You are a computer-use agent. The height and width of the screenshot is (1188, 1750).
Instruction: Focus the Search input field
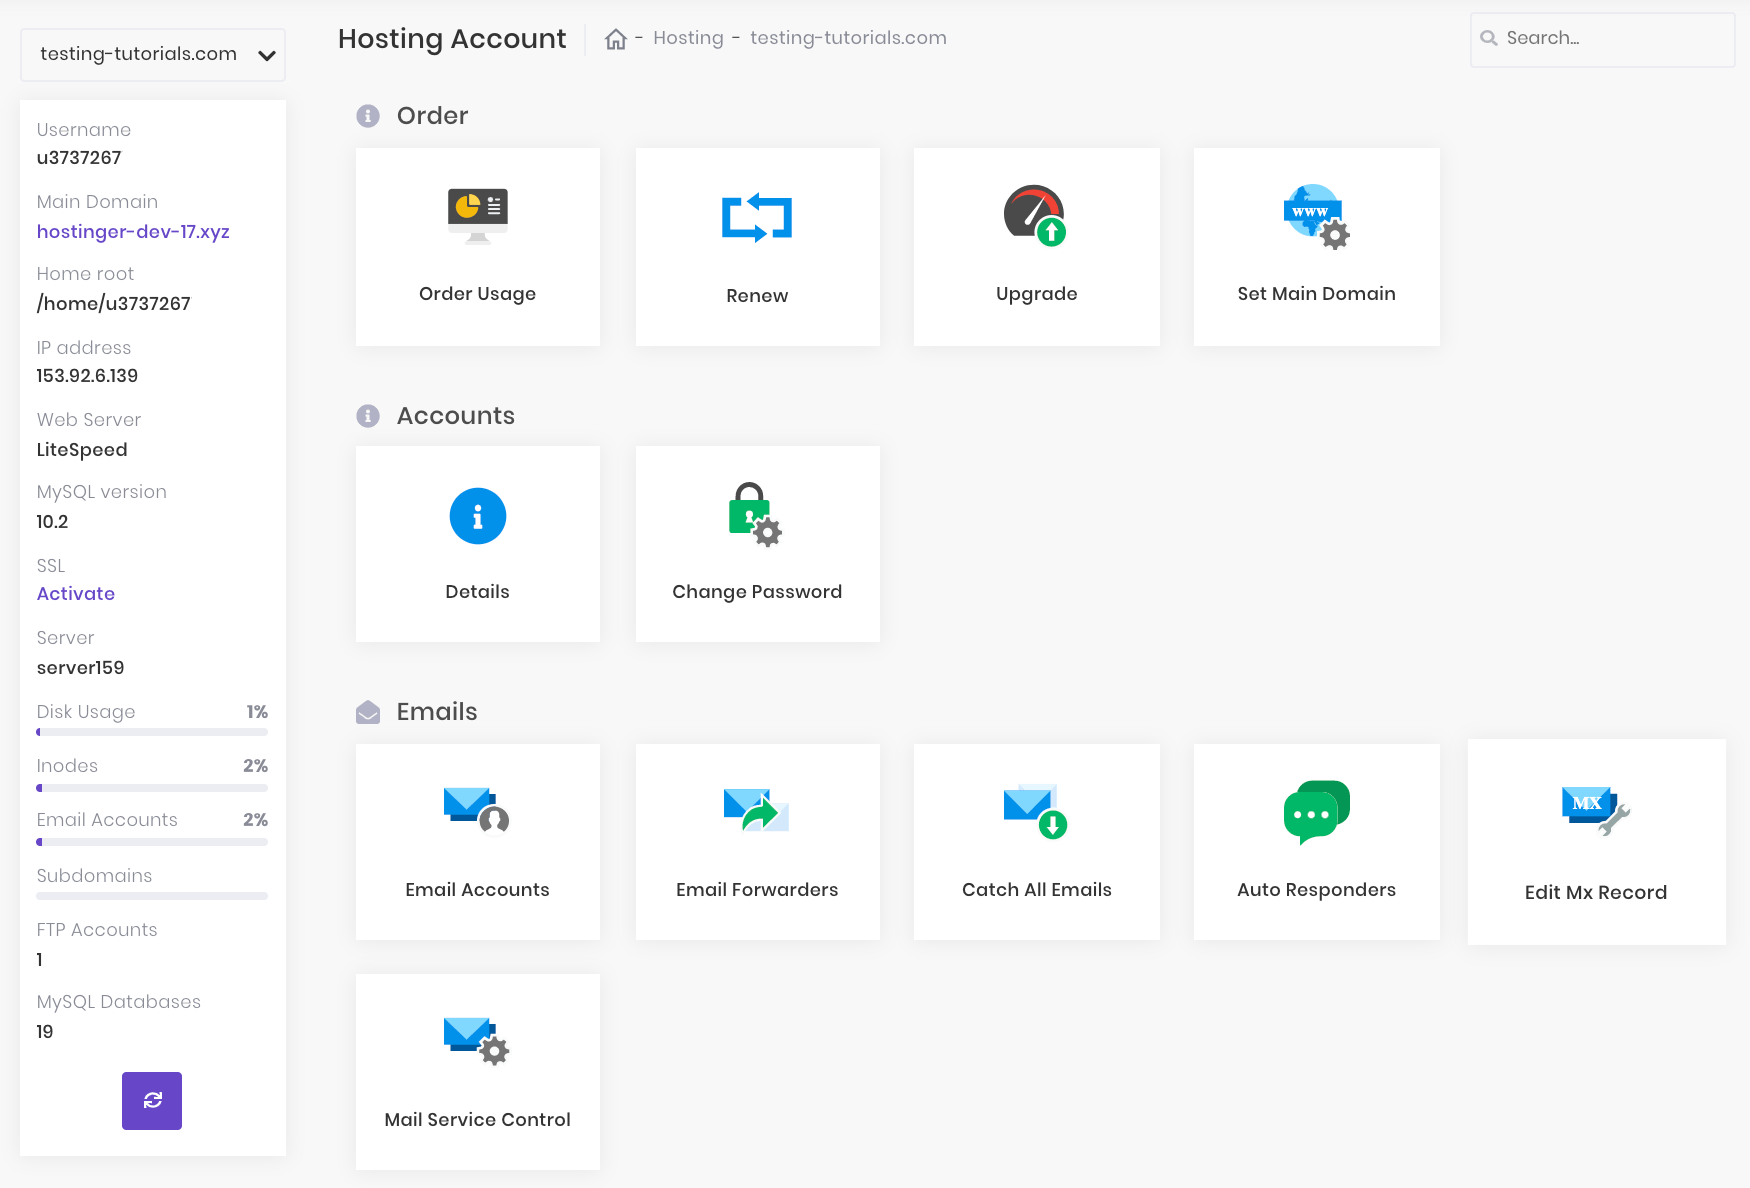coord(1602,39)
